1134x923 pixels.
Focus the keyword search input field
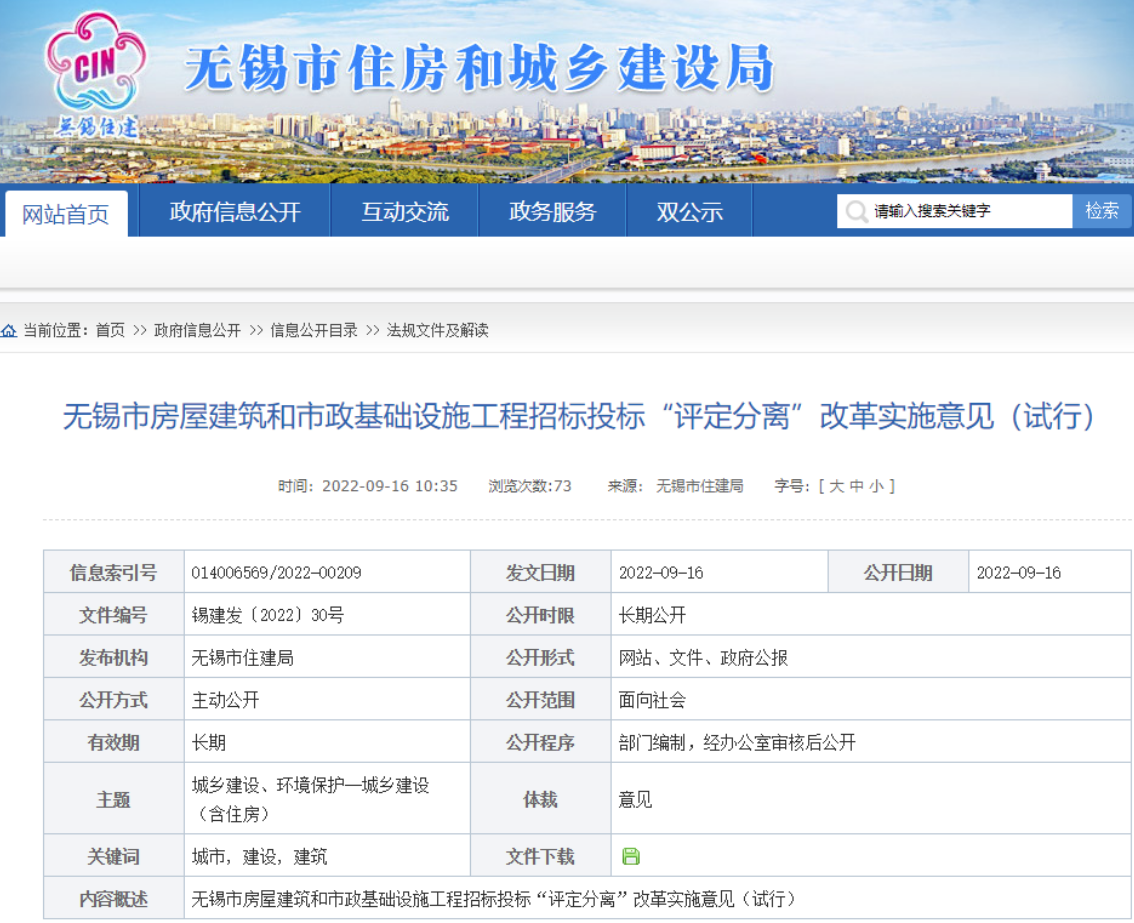[x=968, y=212]
